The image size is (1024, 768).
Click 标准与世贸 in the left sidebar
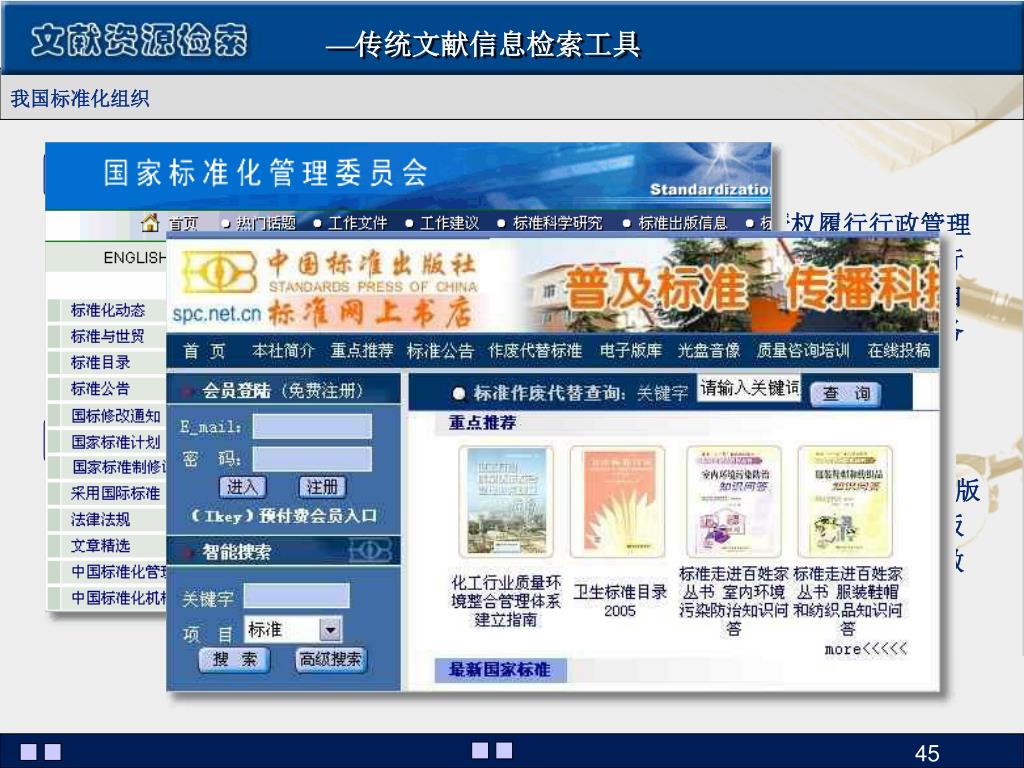pos(108,336)
